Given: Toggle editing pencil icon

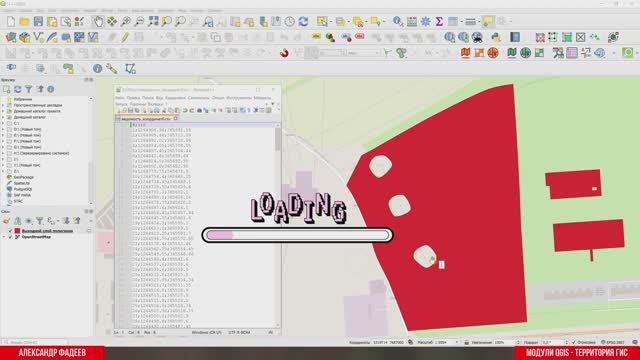Looking at the screenshot, I should point(125,37).
